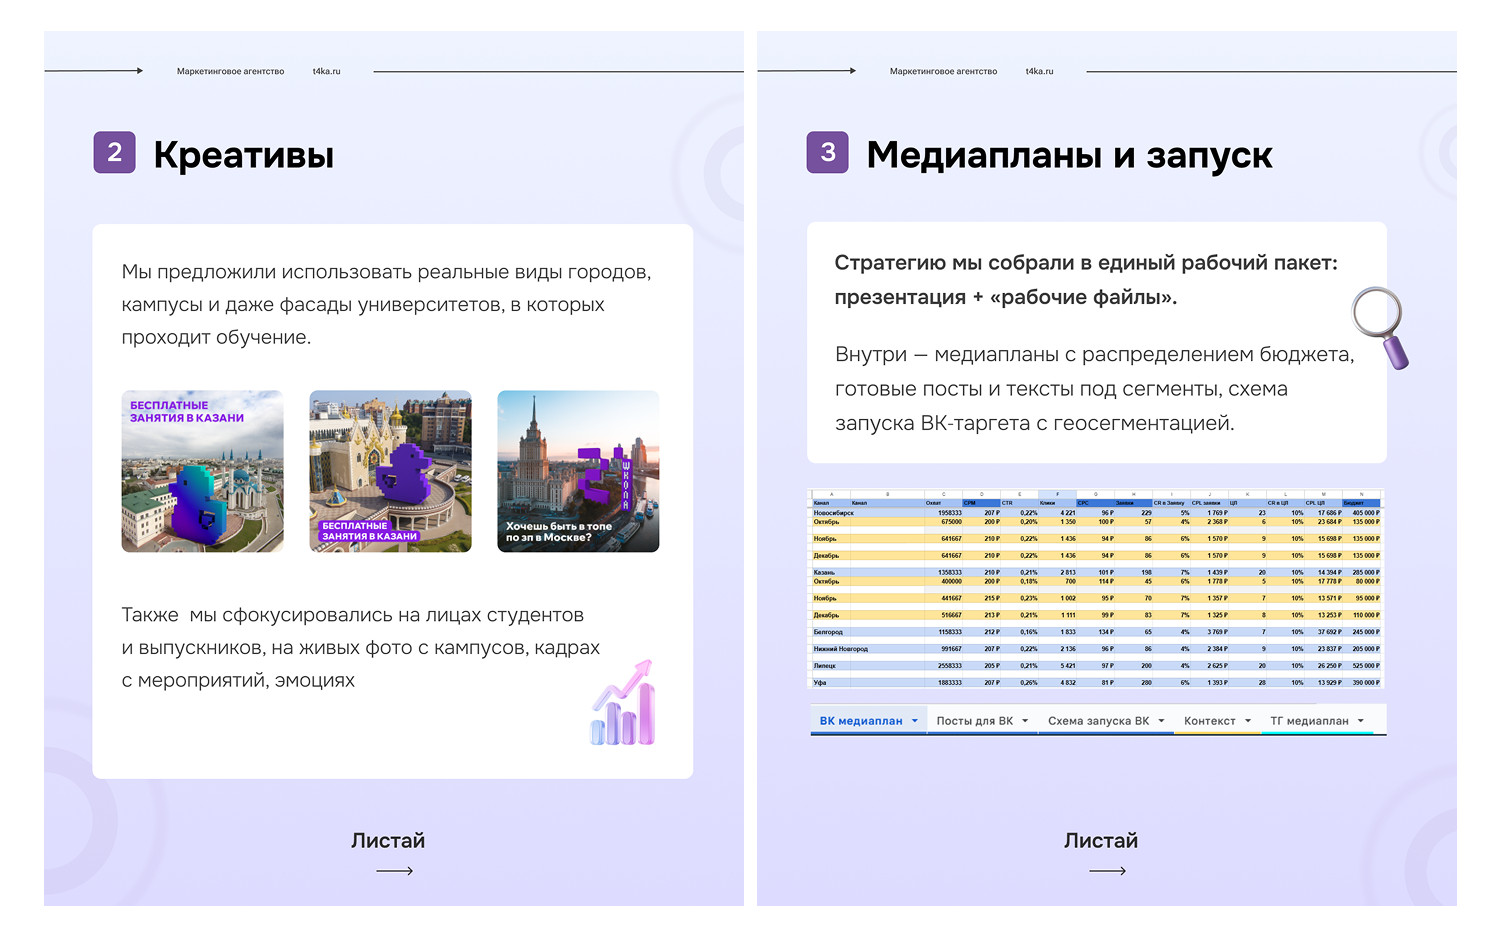Switch to the Схема запуска ВК tab
Image resolution: width=1500 pixels, height=936 pixels.
coord(1098,721)
